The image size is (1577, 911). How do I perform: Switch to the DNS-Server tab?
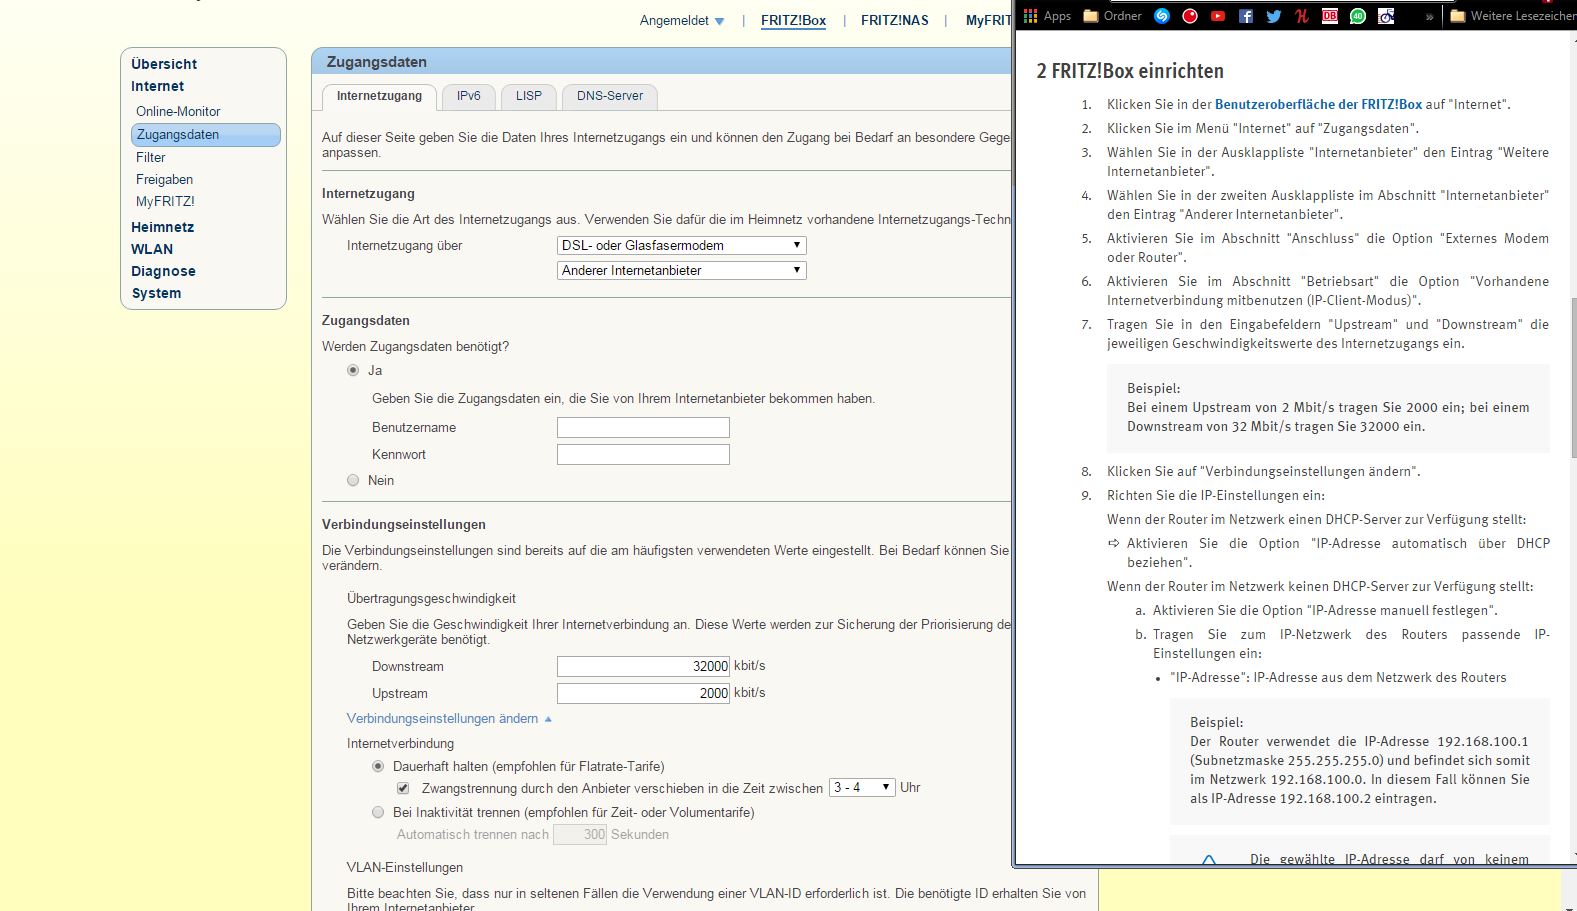pos(610,96)
